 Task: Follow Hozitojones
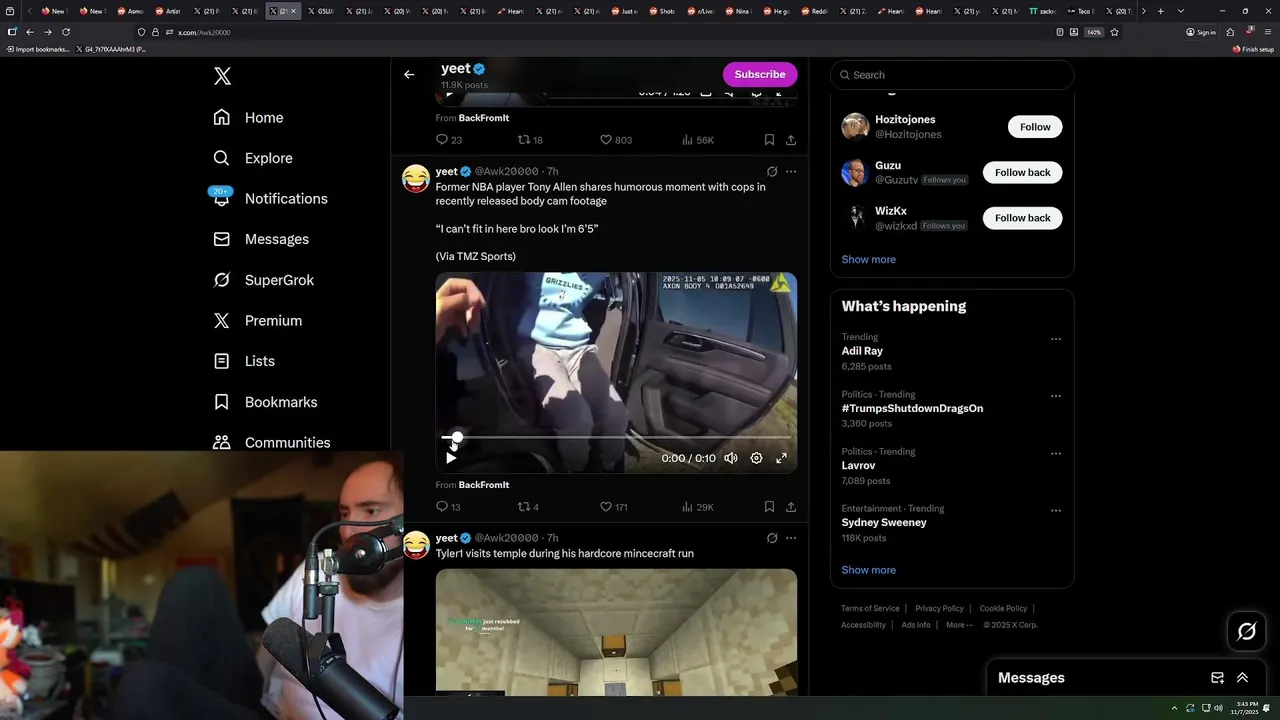(1035, 127)
